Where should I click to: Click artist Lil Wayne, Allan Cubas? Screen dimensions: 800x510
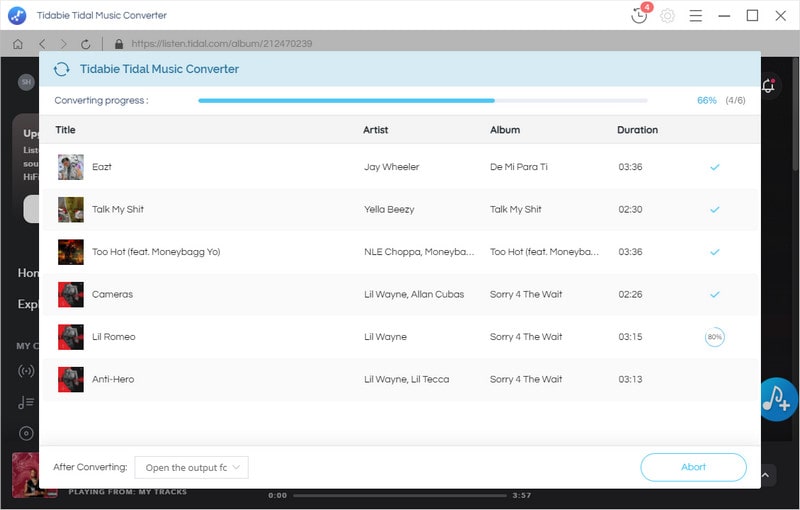[x=414, y=294]
